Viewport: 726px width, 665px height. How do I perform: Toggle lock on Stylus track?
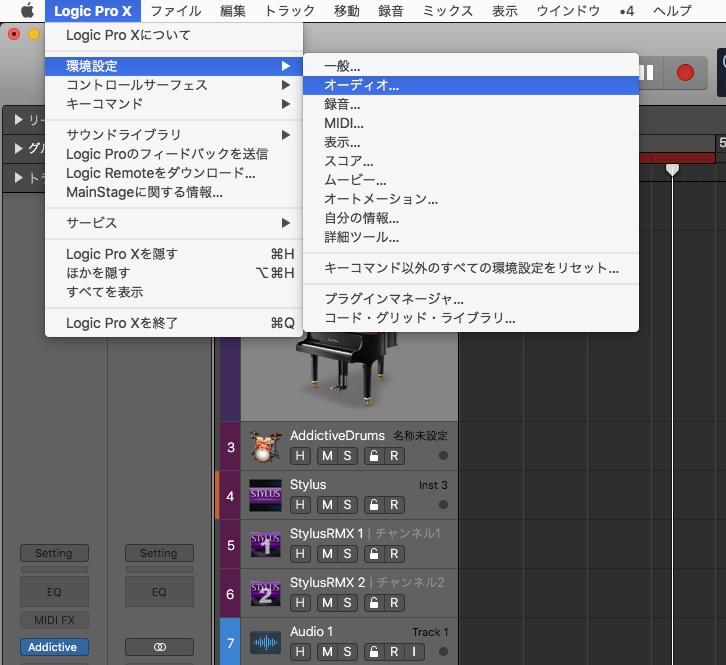[374, 505]
